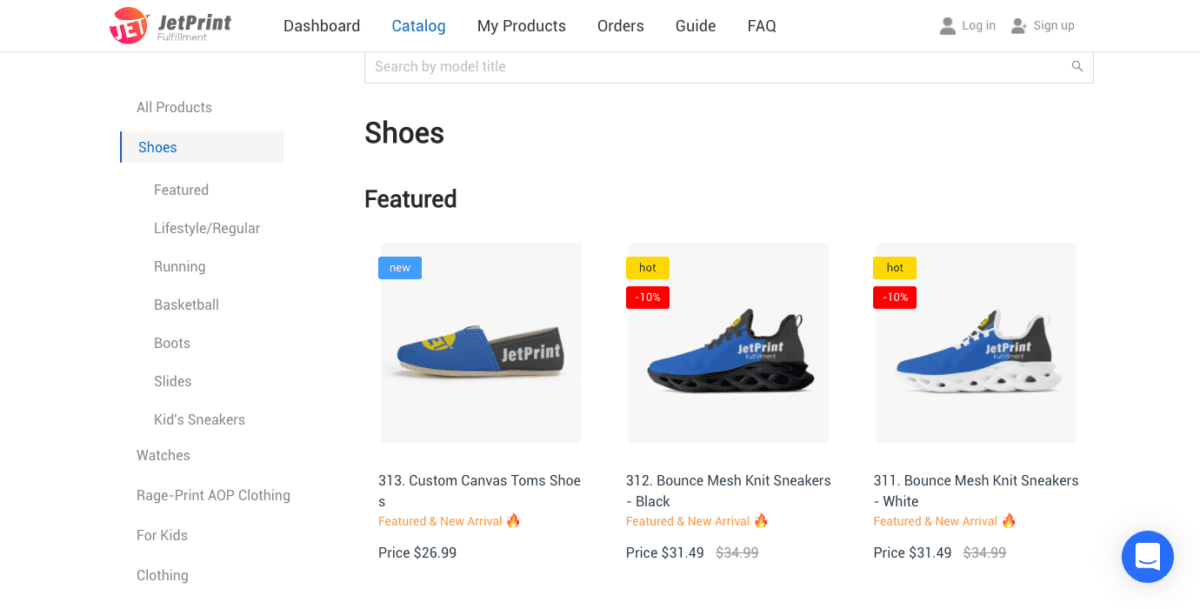Show Kid's Sneakers subcategory
The height and width of the screenshot is (609, 1200).
click(x=199, y=420)
